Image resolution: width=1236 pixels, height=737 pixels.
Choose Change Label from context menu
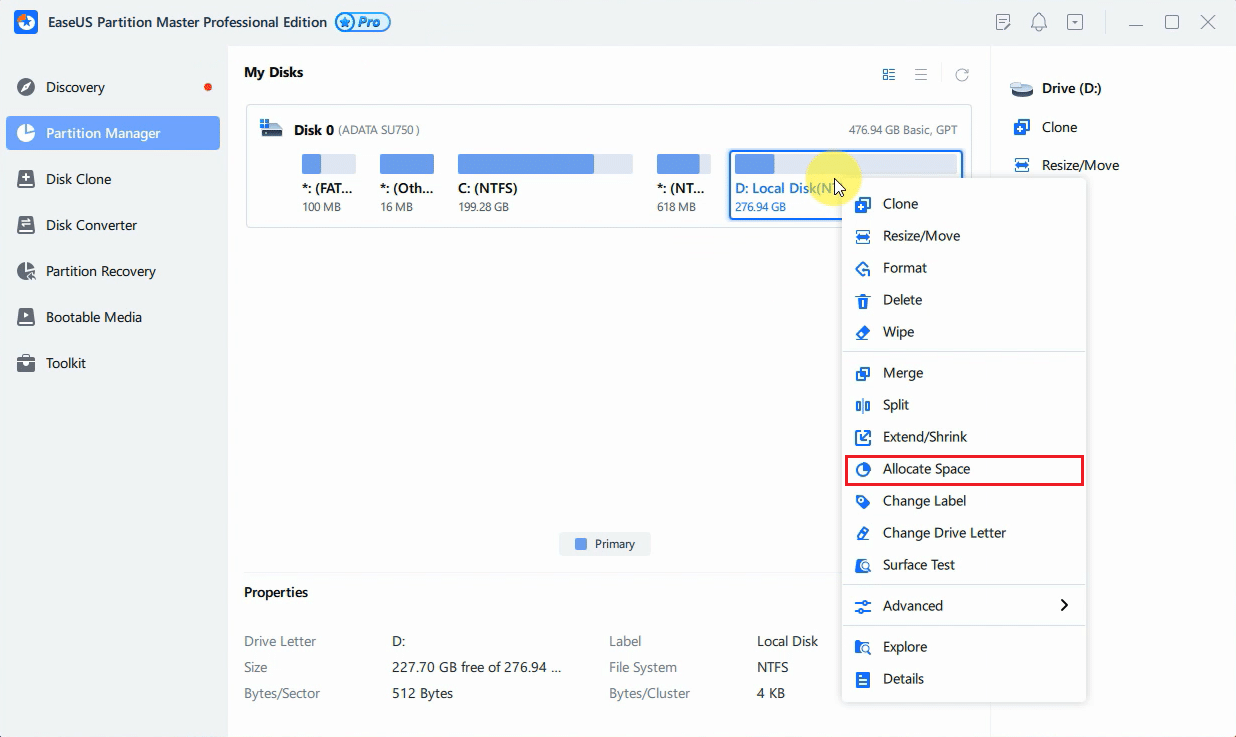tap(964, 501)
